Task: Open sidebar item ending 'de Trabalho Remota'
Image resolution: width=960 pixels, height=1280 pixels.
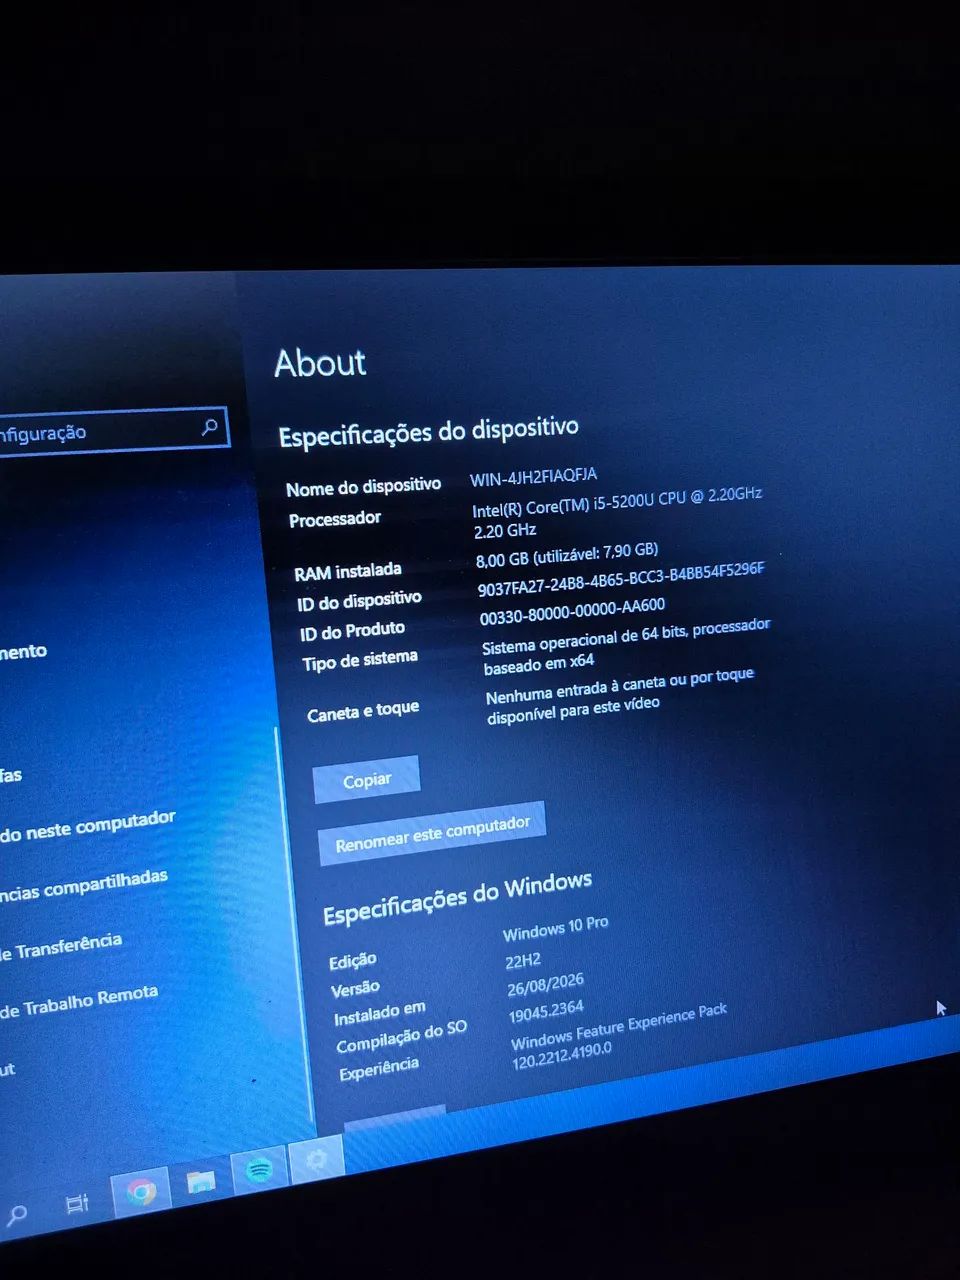Action: click(79, 1002)
